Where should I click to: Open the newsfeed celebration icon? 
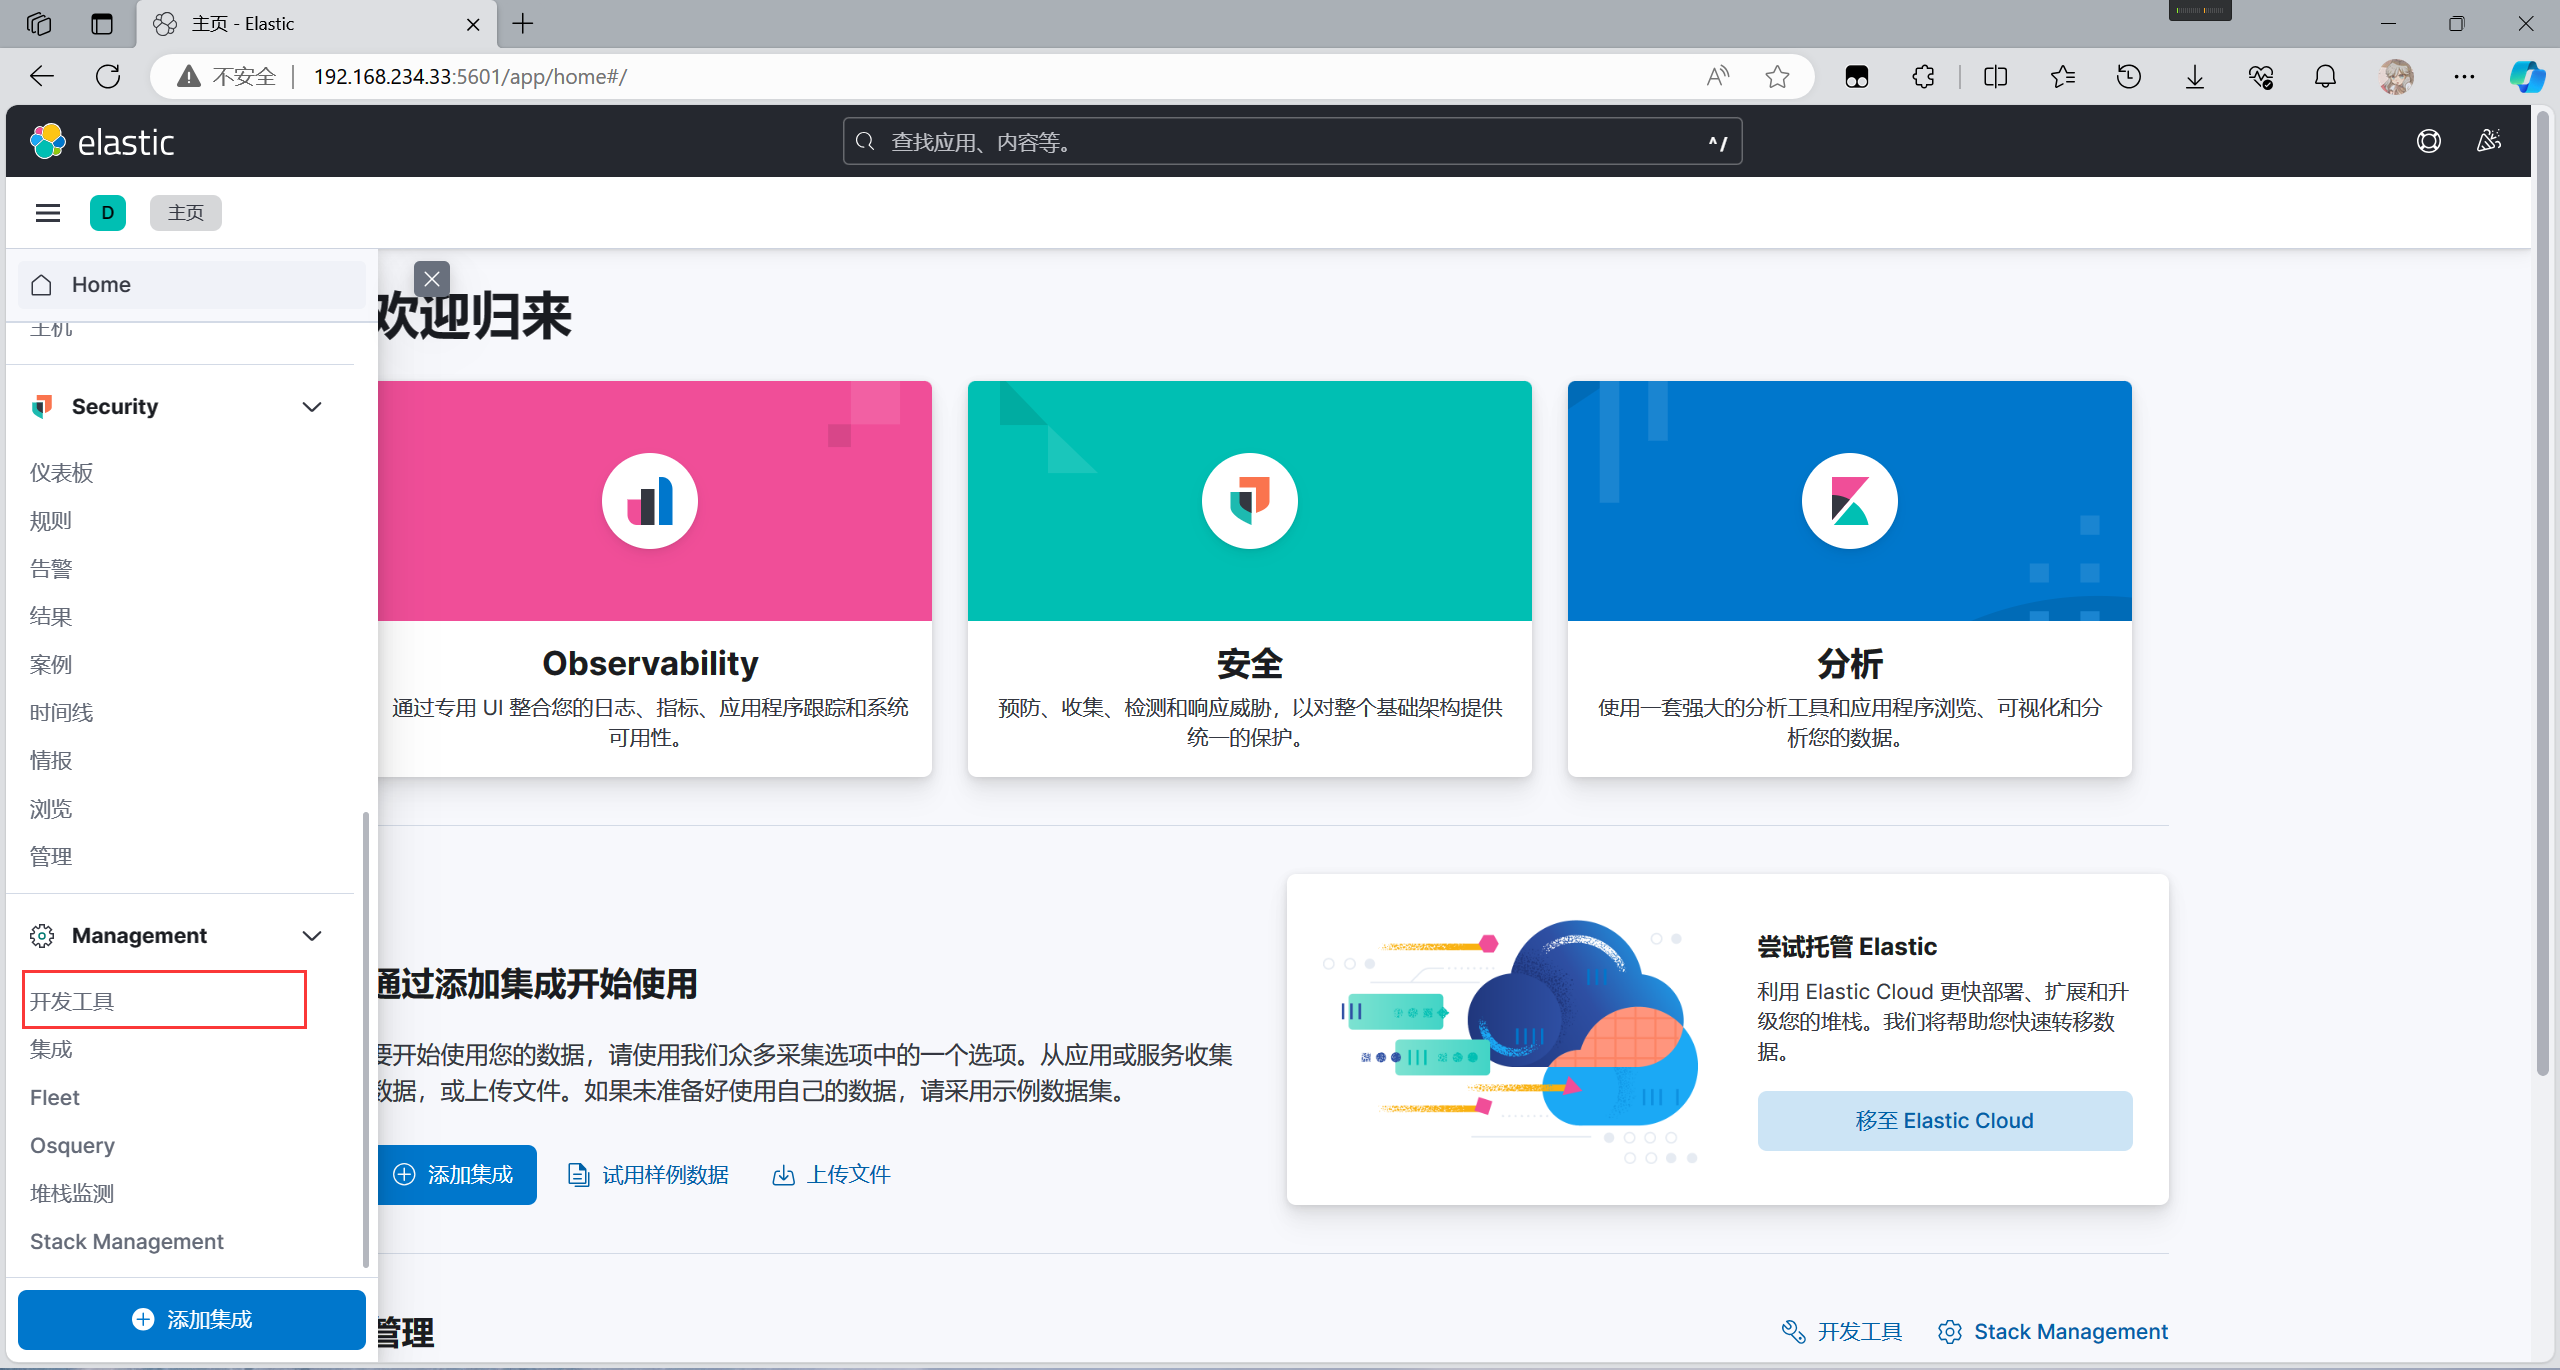(x=2488, y=142)
